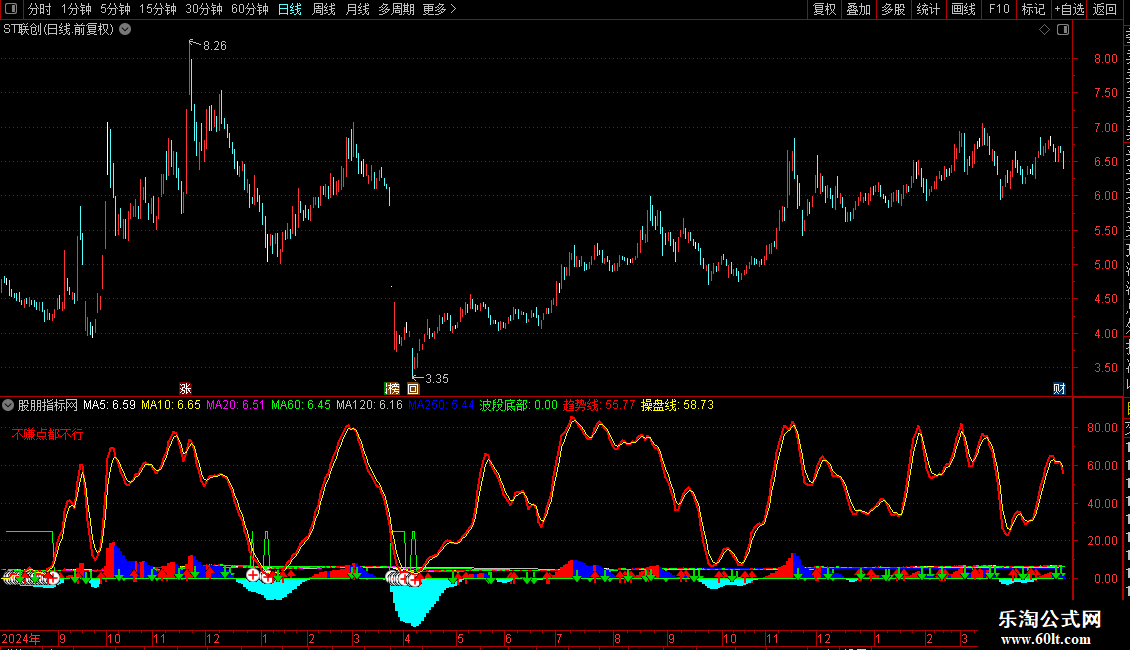Click the orange 回 marker icon
The image size is (1130, 650).
click(x=413, y=388)
